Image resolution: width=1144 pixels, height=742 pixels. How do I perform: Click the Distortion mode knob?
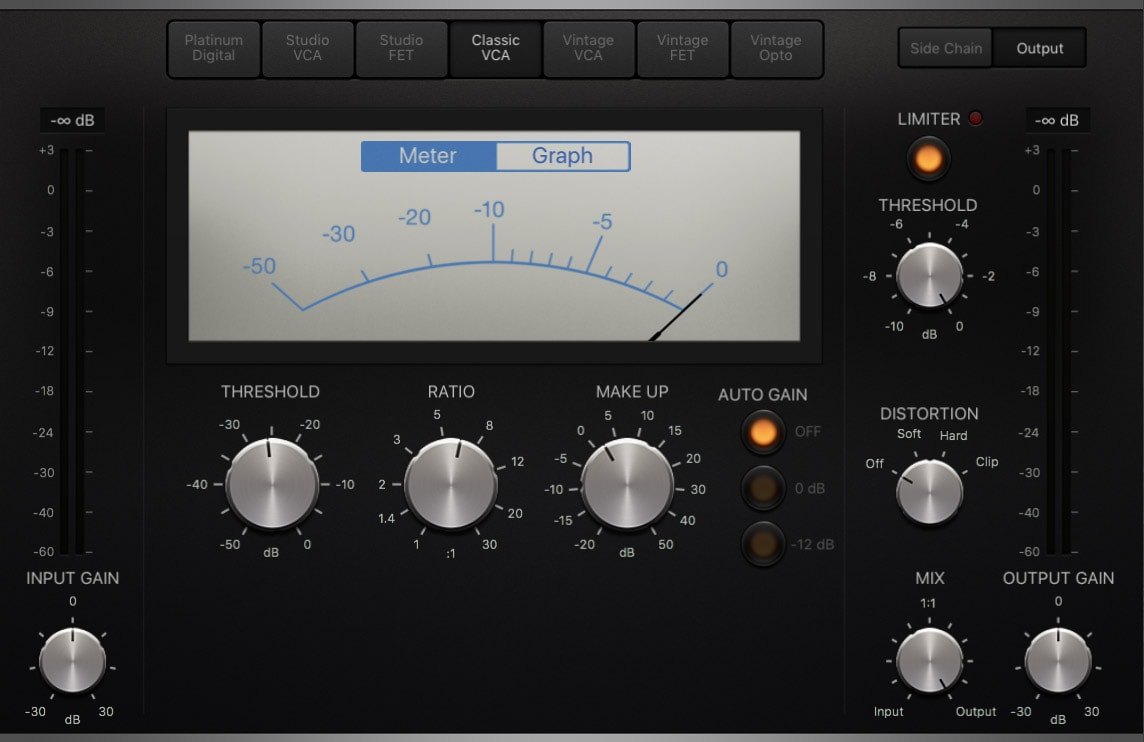tap(929, 492)
